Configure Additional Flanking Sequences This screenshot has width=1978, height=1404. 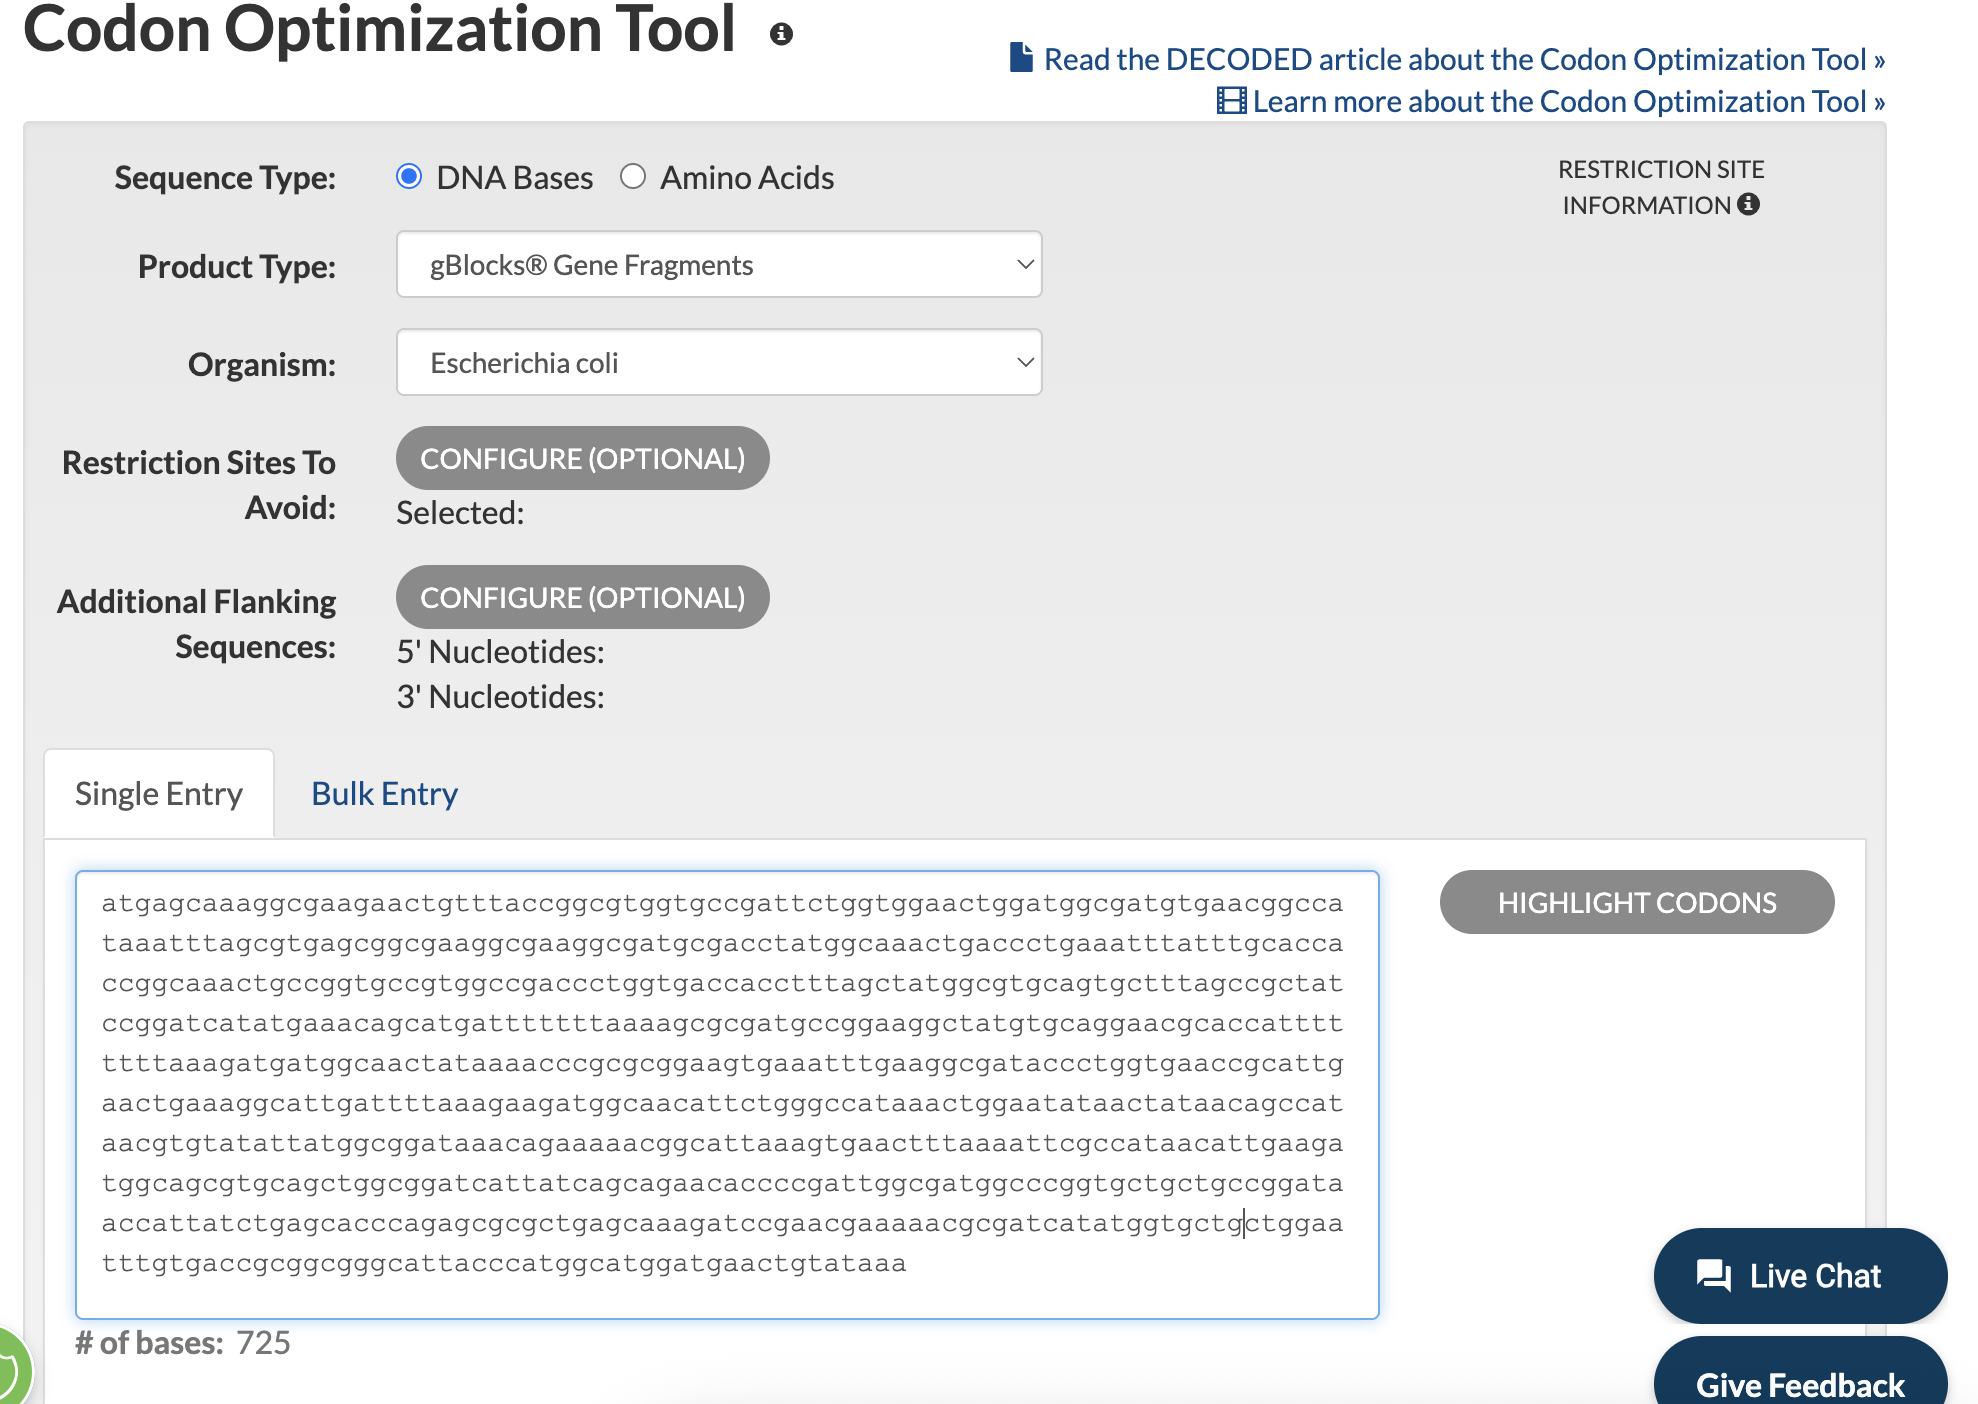582,598
